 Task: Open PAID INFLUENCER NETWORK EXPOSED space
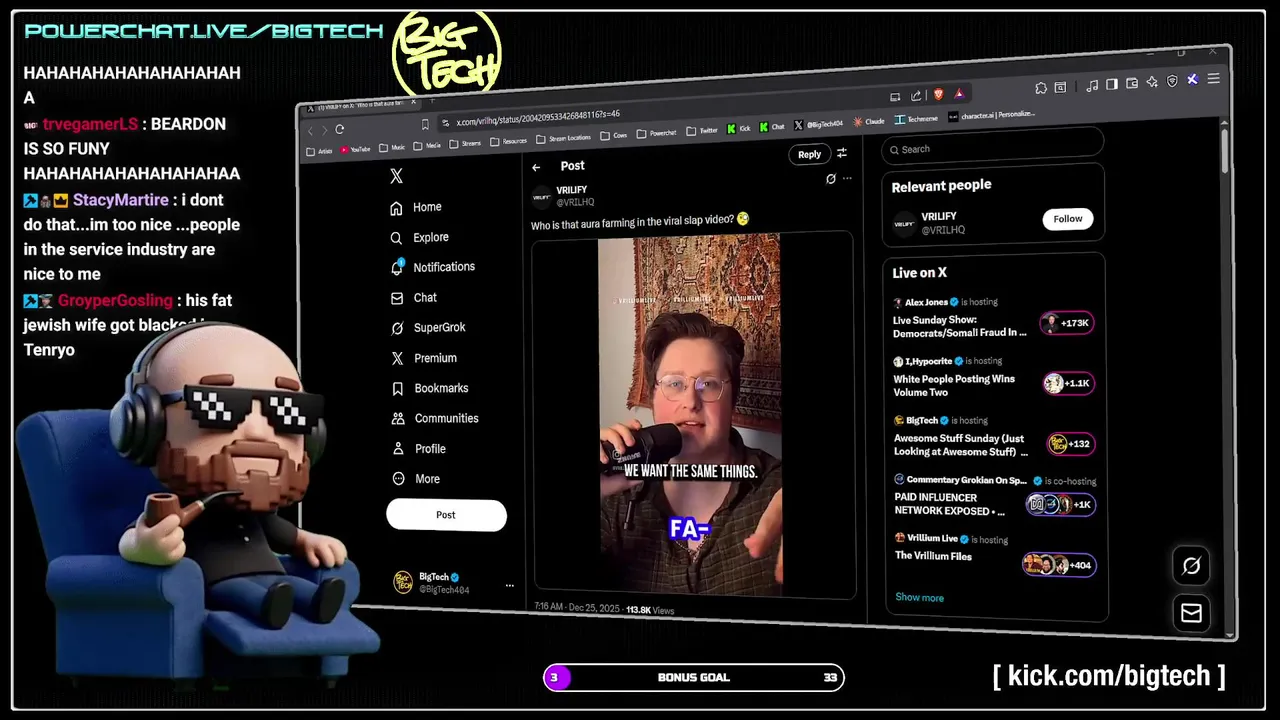pos(949,504)
